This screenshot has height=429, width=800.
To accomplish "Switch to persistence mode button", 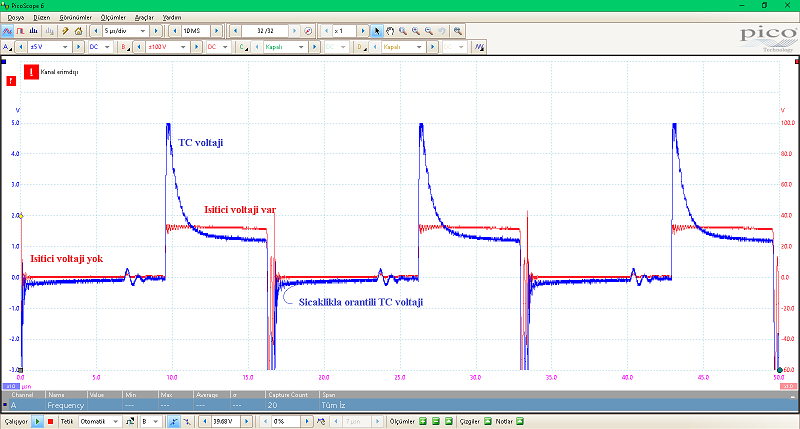I will [19, 31].
